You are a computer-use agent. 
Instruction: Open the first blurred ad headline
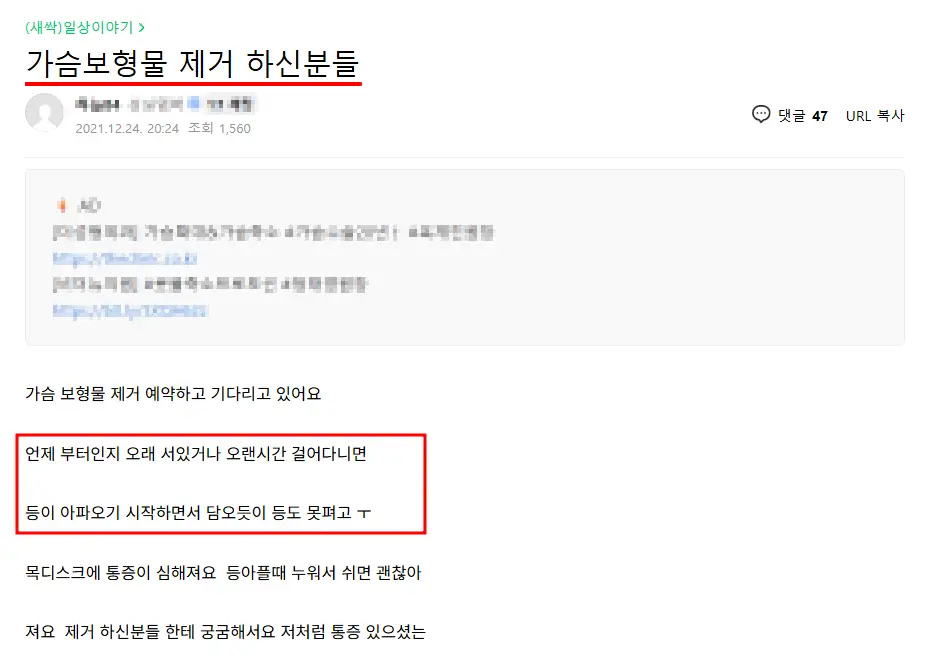tap(273, 232)
